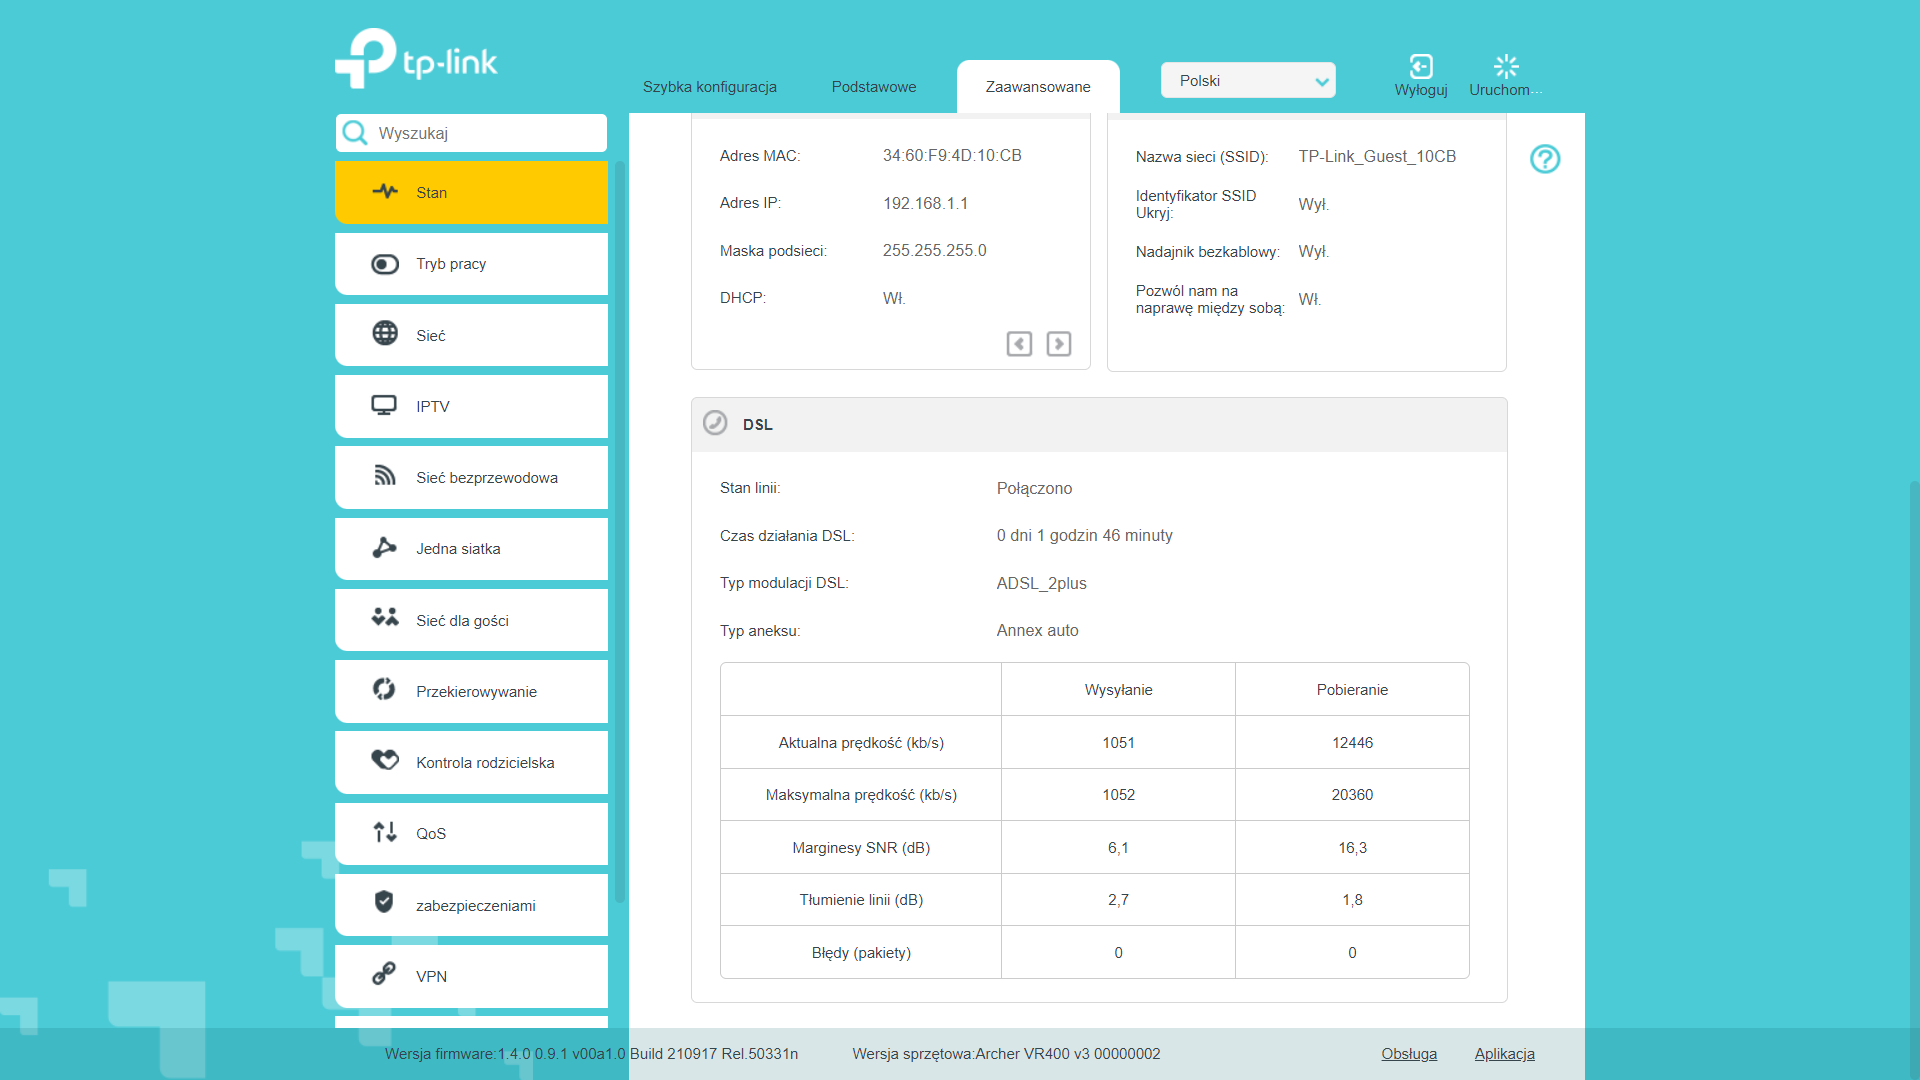Viewport: 1920px width, 1080px height.
Task: Click the Uruchom reboot icon
Action: [x=1506, y=67]
